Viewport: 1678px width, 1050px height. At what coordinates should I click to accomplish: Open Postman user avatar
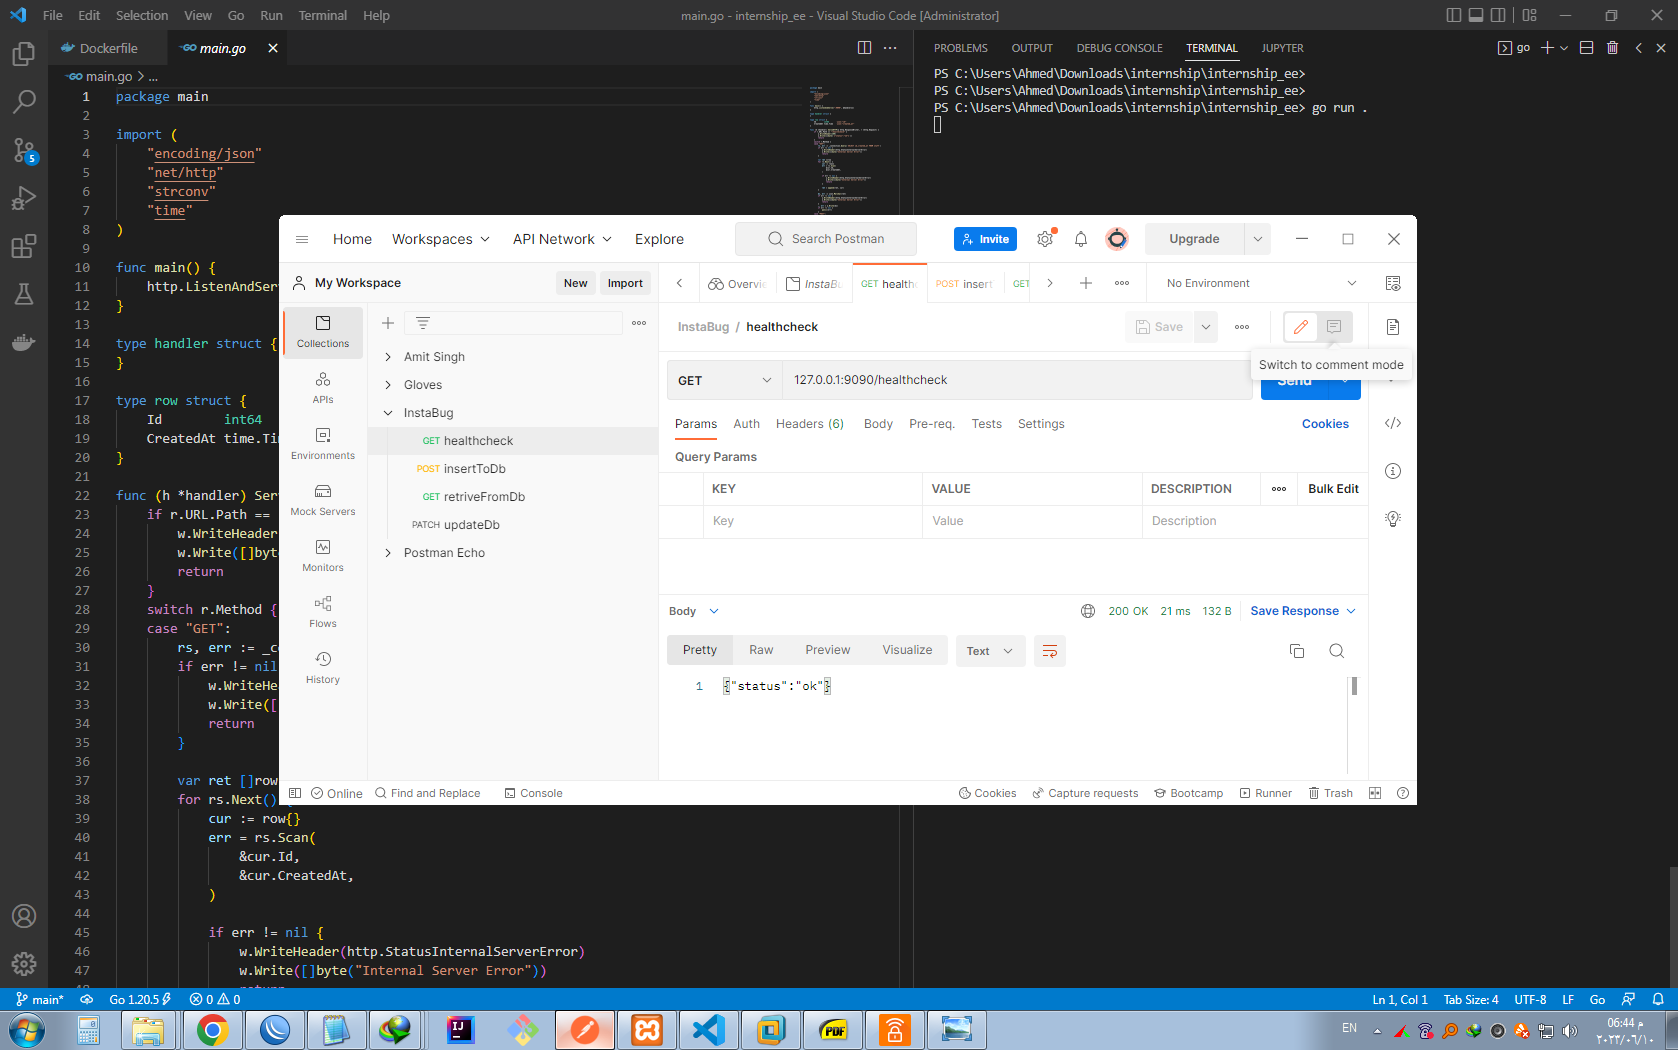(x=1117, y=239)
